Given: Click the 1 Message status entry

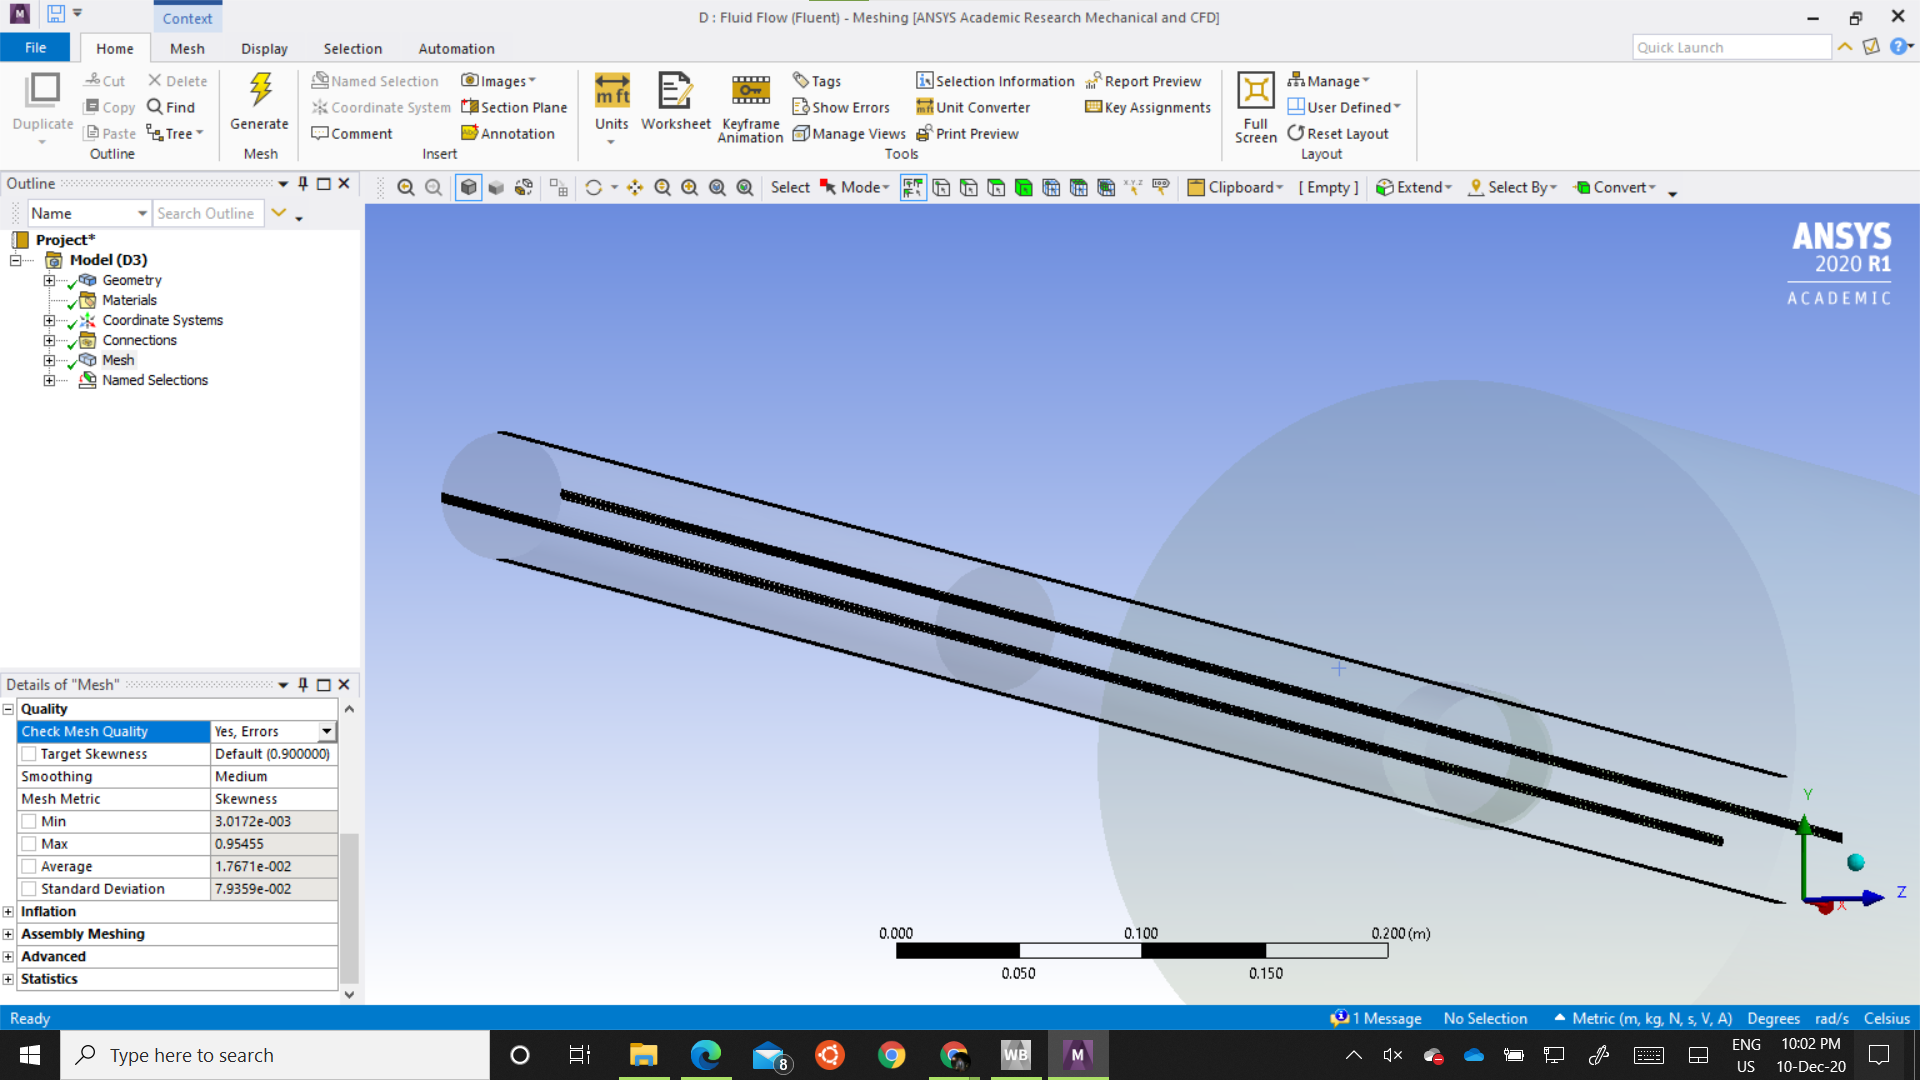Looking at the screenshot, I should click(1376, 1018).
